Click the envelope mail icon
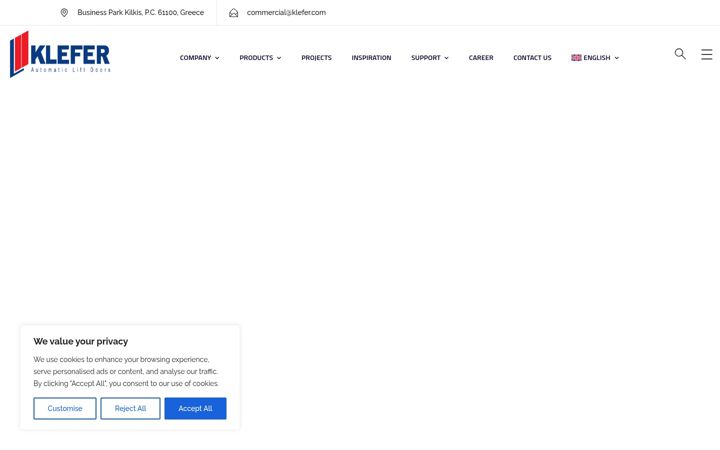Viewport: 720px width, 450px height. tap(233, 13)
